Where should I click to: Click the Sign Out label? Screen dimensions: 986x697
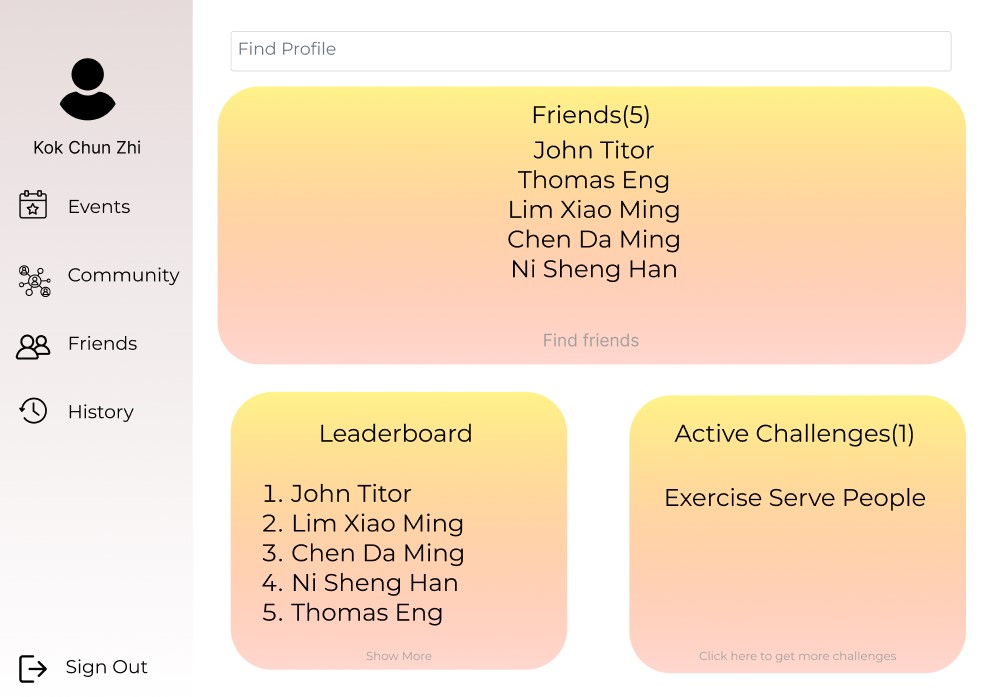tap(106, 667)
